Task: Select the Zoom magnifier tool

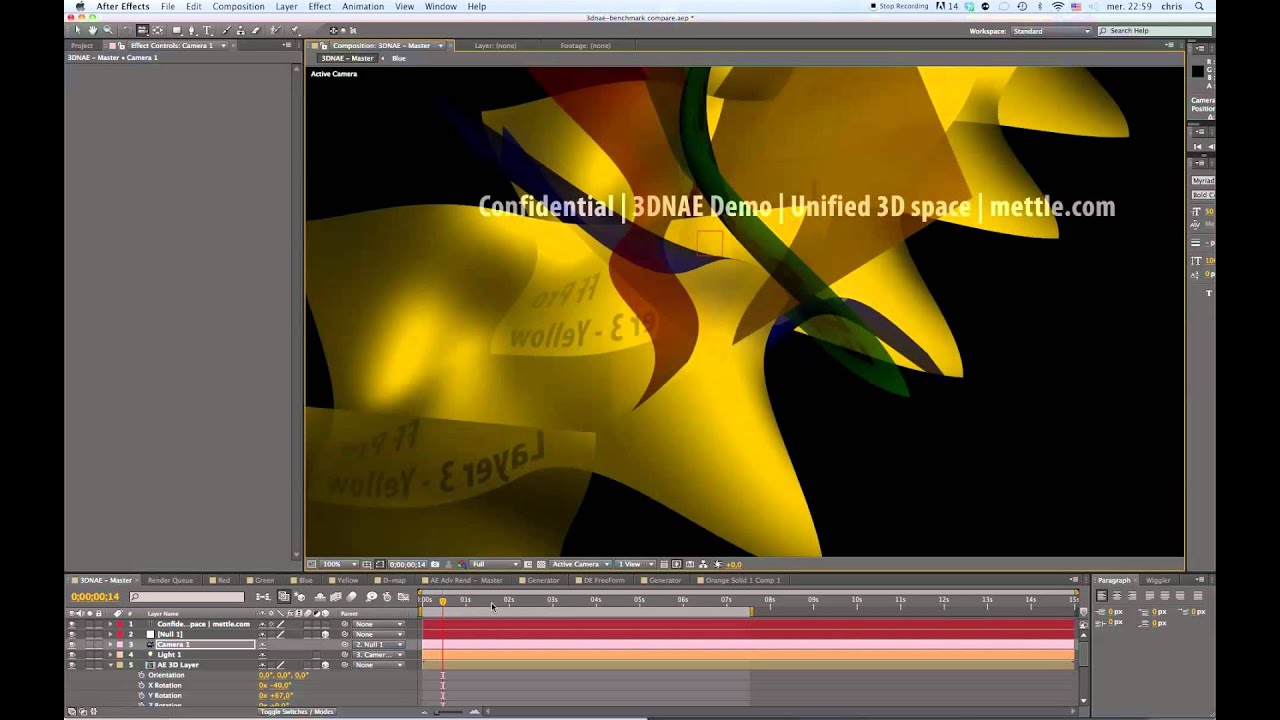Action: pyautogui.click(x=108, y=30)
